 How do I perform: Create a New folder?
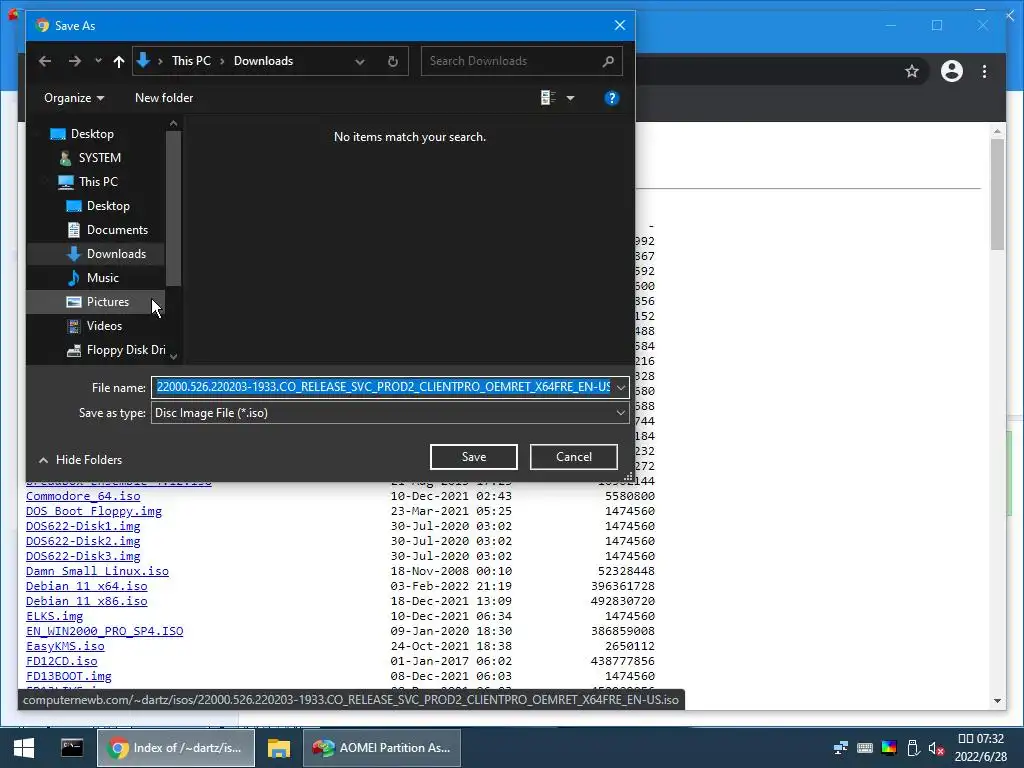pyautogui.click(x=164, y=98)
